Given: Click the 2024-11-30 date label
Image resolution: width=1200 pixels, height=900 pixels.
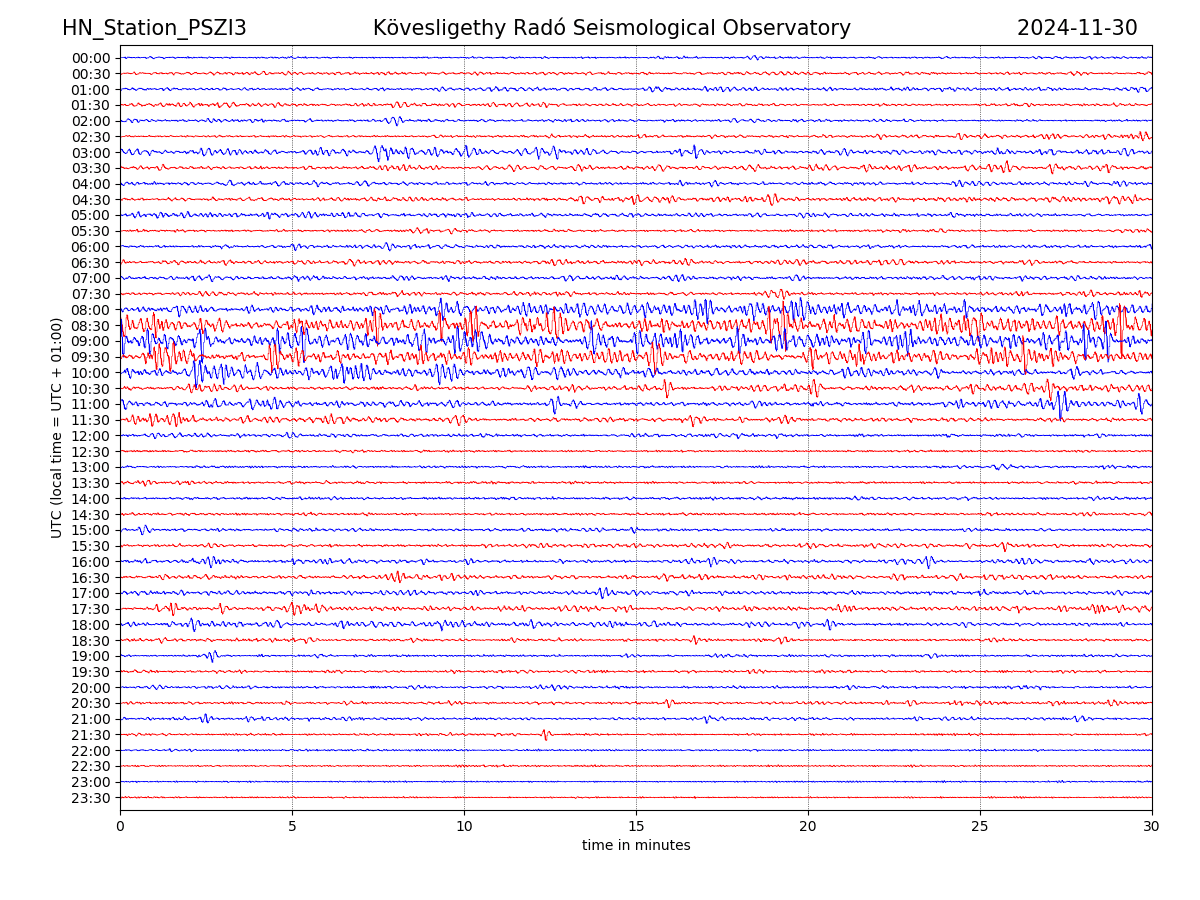Looking at the screenshot, I should coord(1077,29).
